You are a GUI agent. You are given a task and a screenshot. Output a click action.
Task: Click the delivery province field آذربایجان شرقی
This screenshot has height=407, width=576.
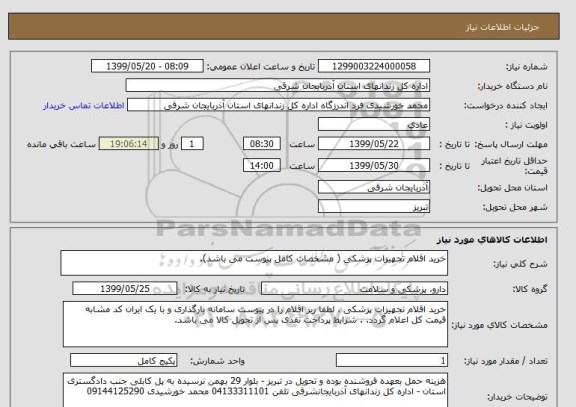(374, 187)
